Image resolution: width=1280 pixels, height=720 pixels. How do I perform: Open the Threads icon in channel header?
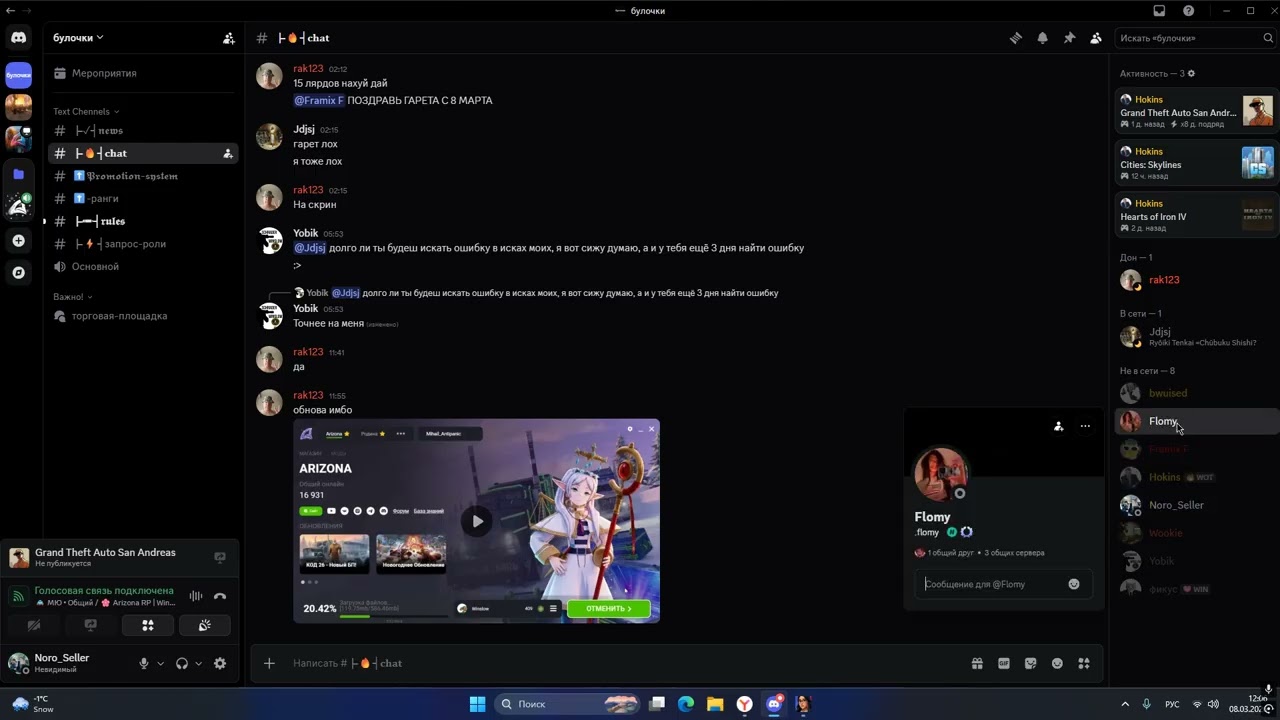1016,38
